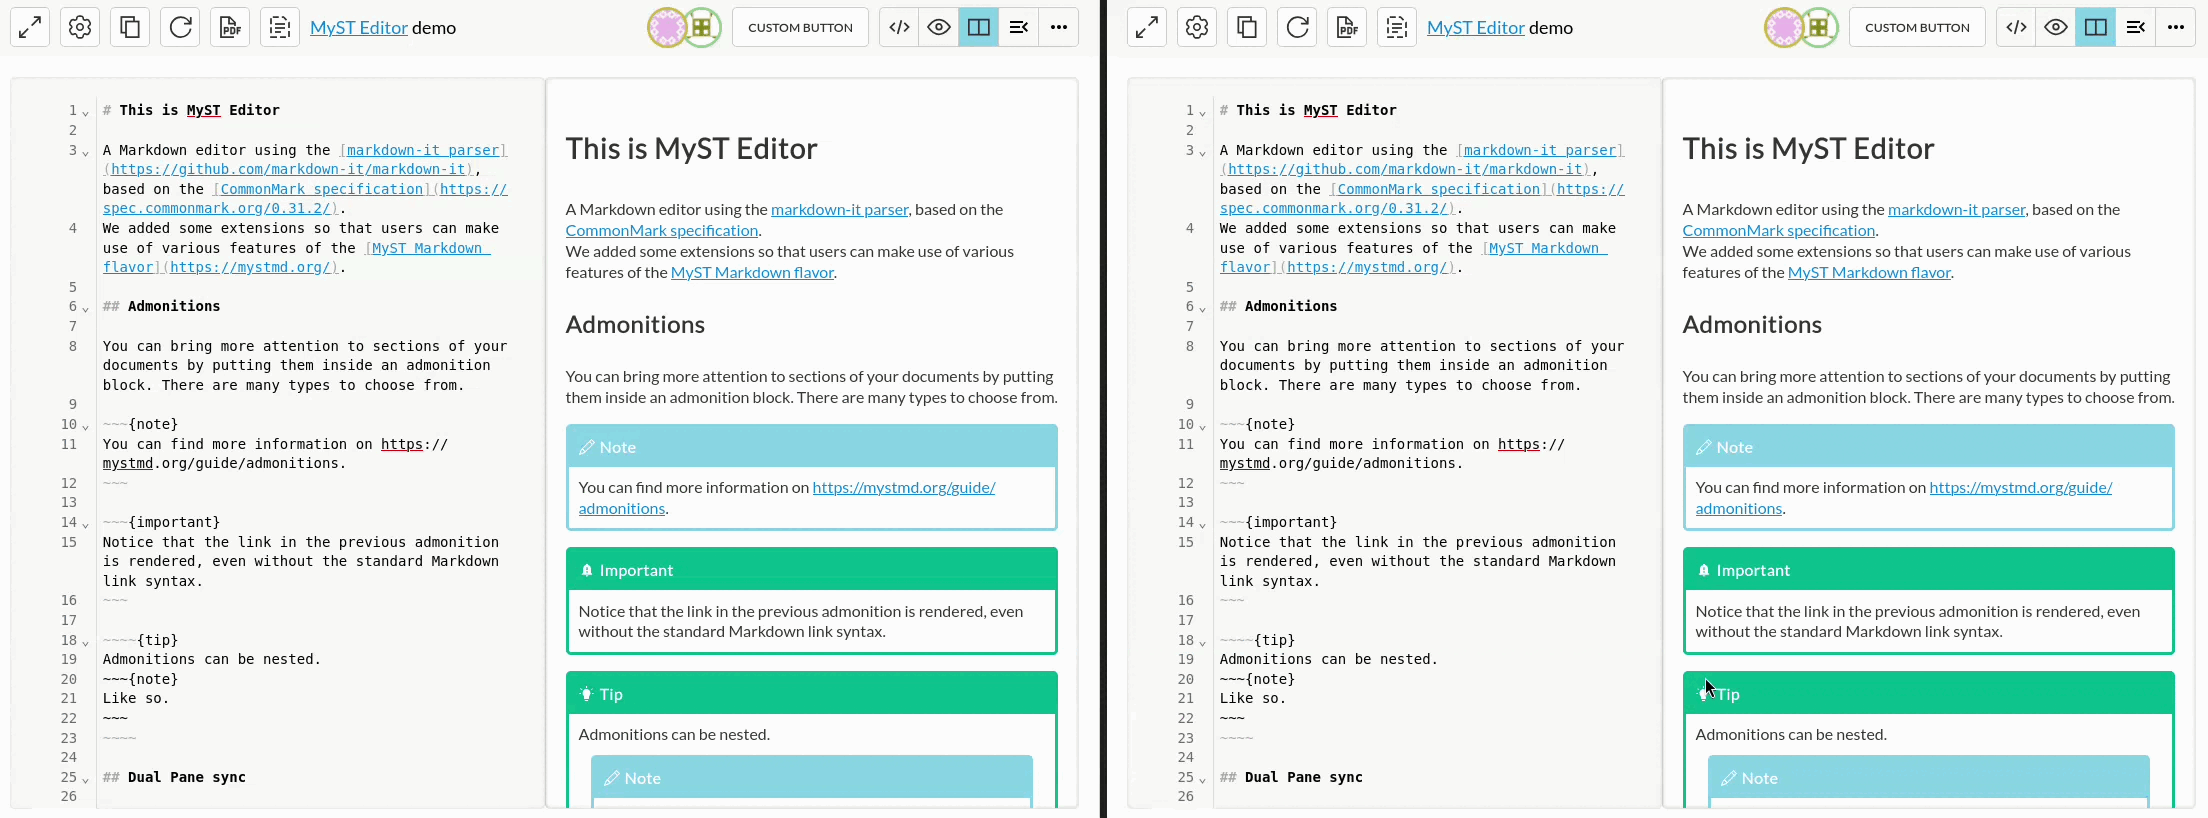
Task: Open MyST Editor title link in left window
Action: (359, 28)
